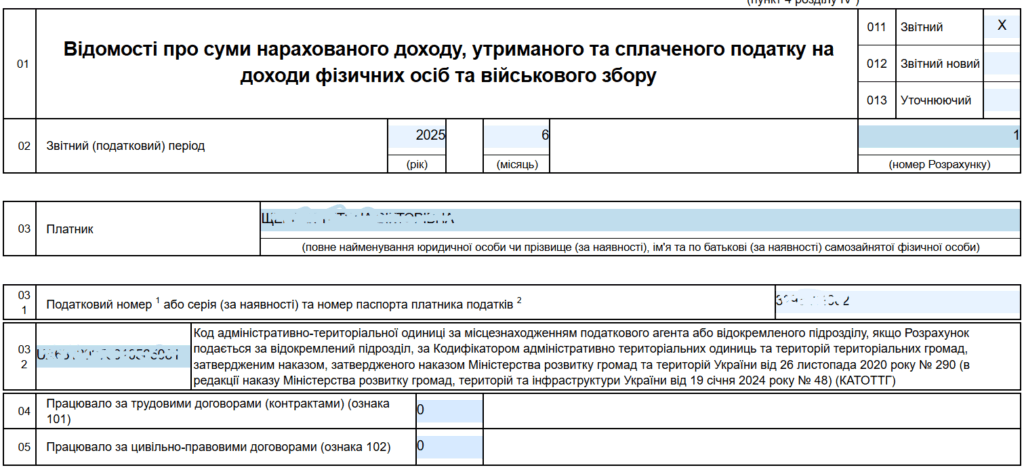Screen dimensions: 1024x472
Task: Check the Звітний новий box
Action: tap(1002, 63)
